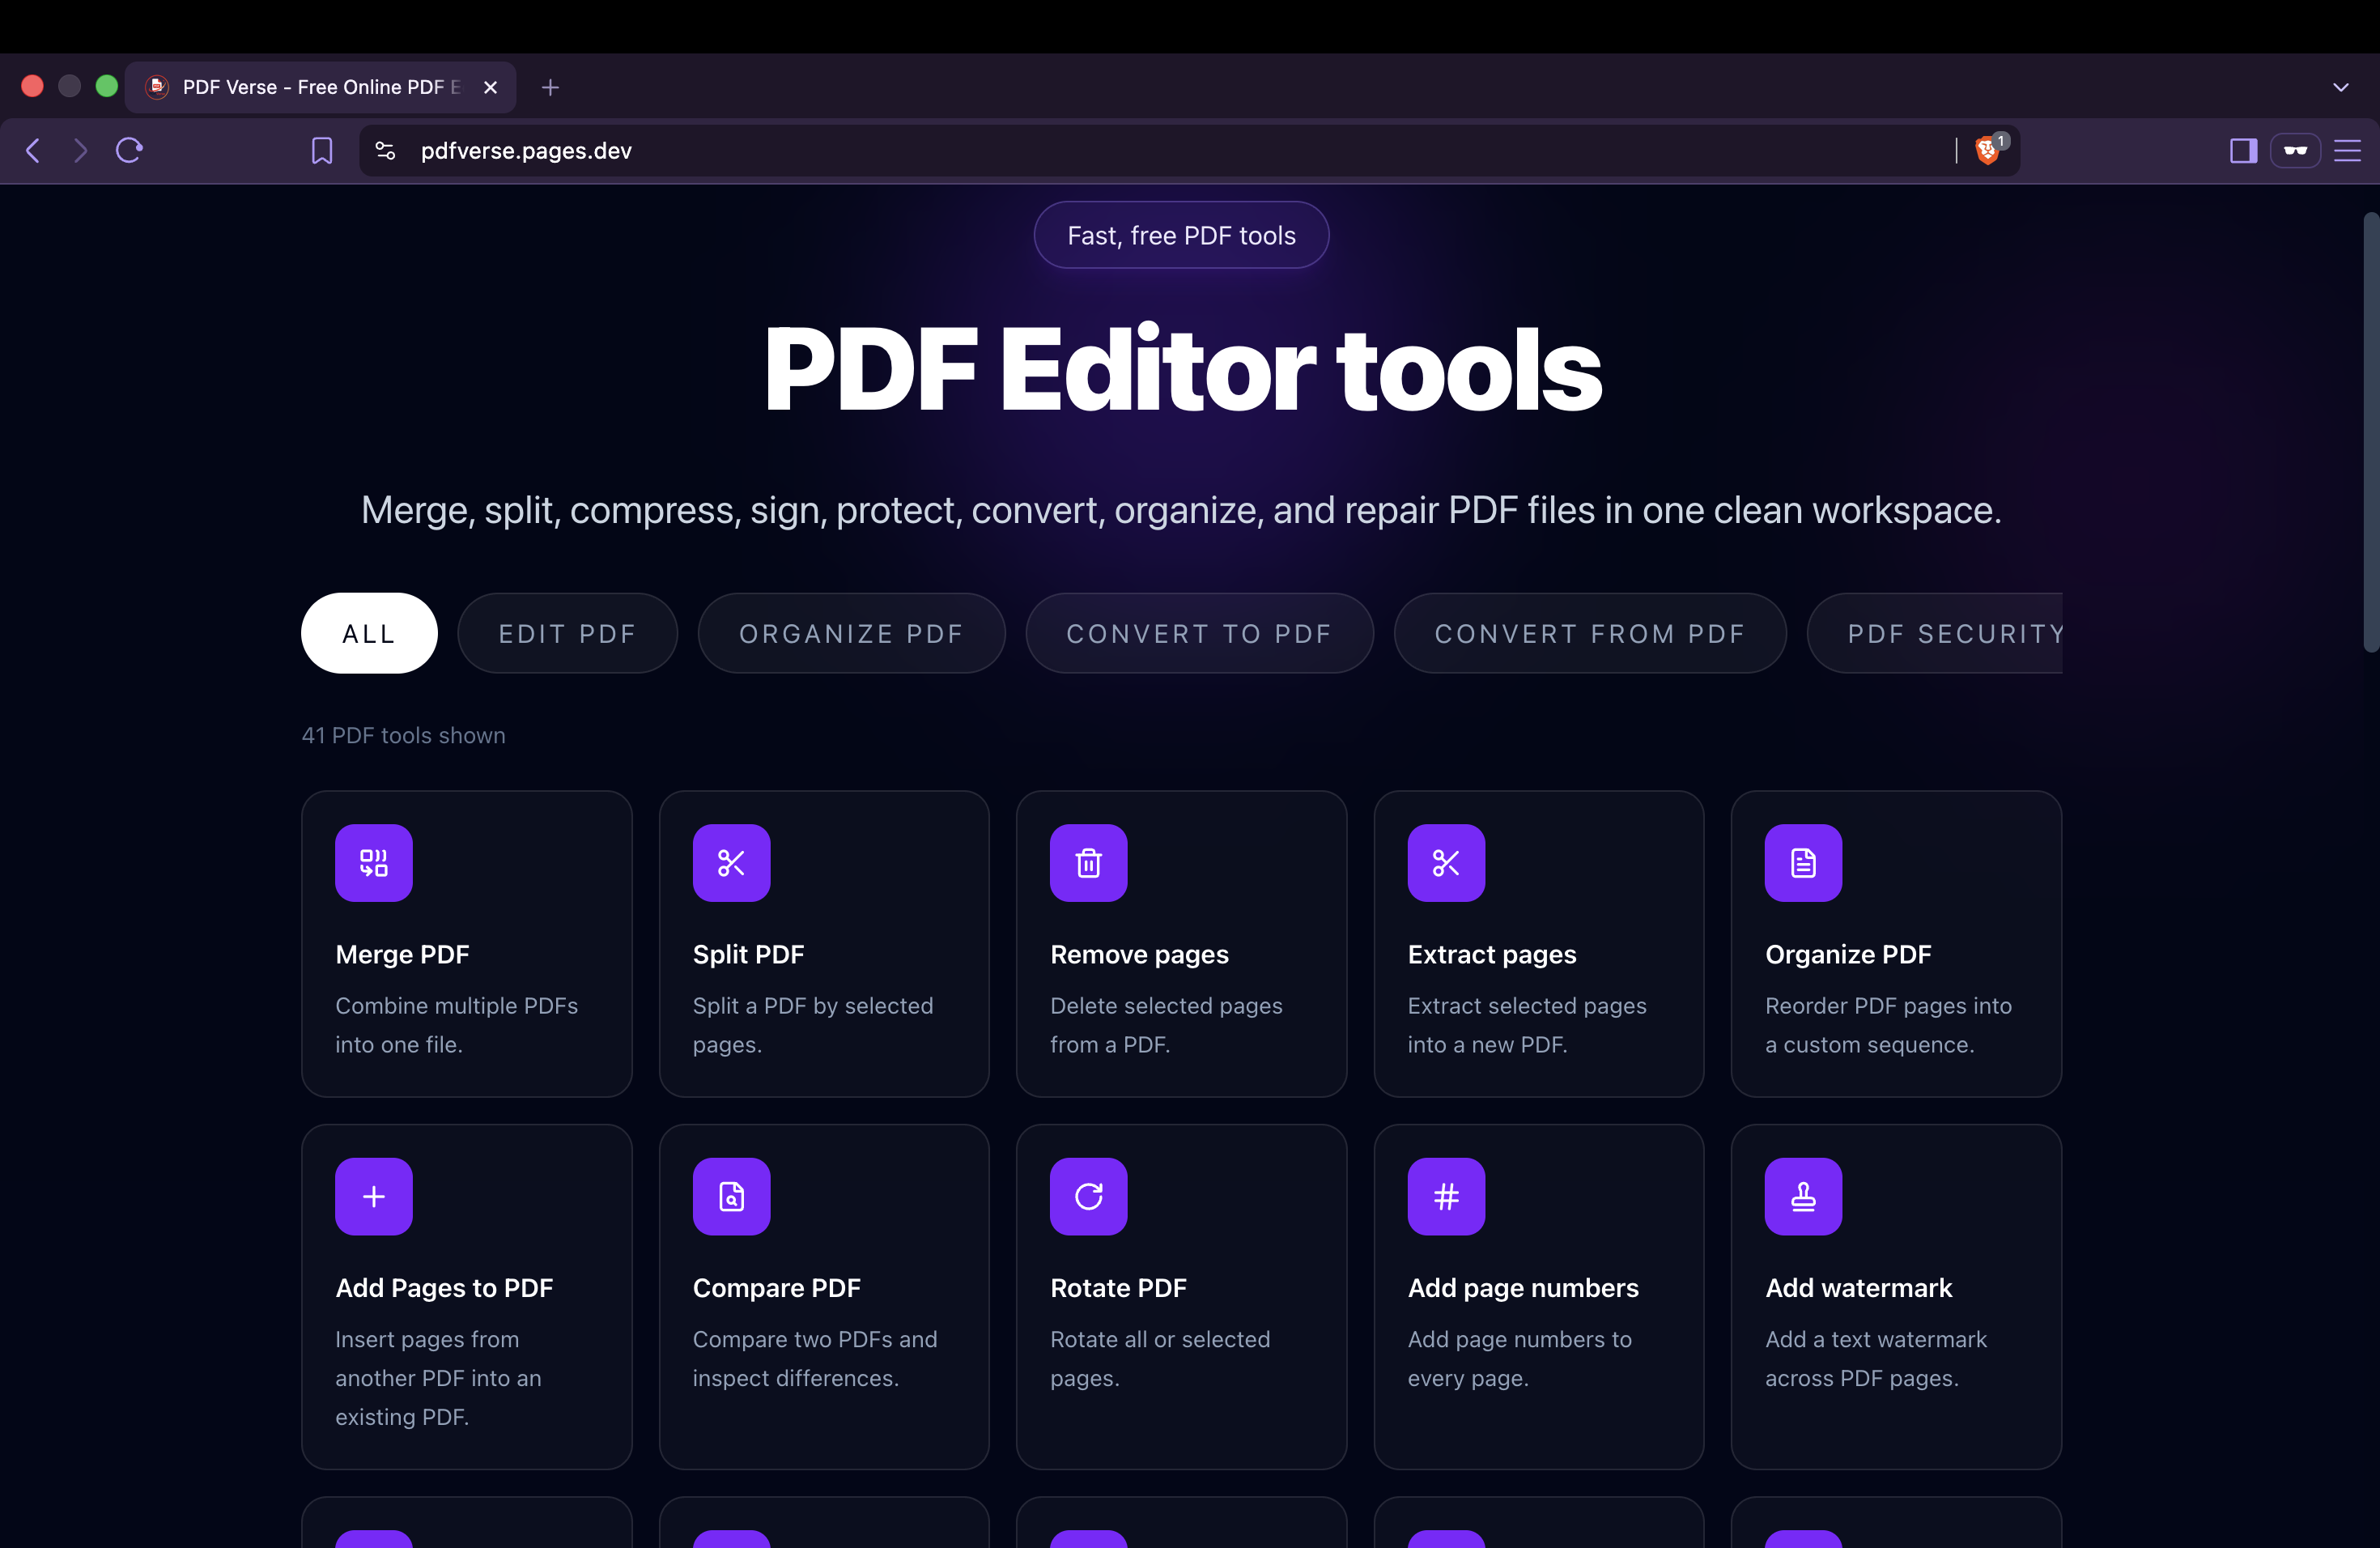The height and width of the screenshot is (1548, 2380).
Task: Open the browser hamburger menu
Action: (x=2347, y=150)
